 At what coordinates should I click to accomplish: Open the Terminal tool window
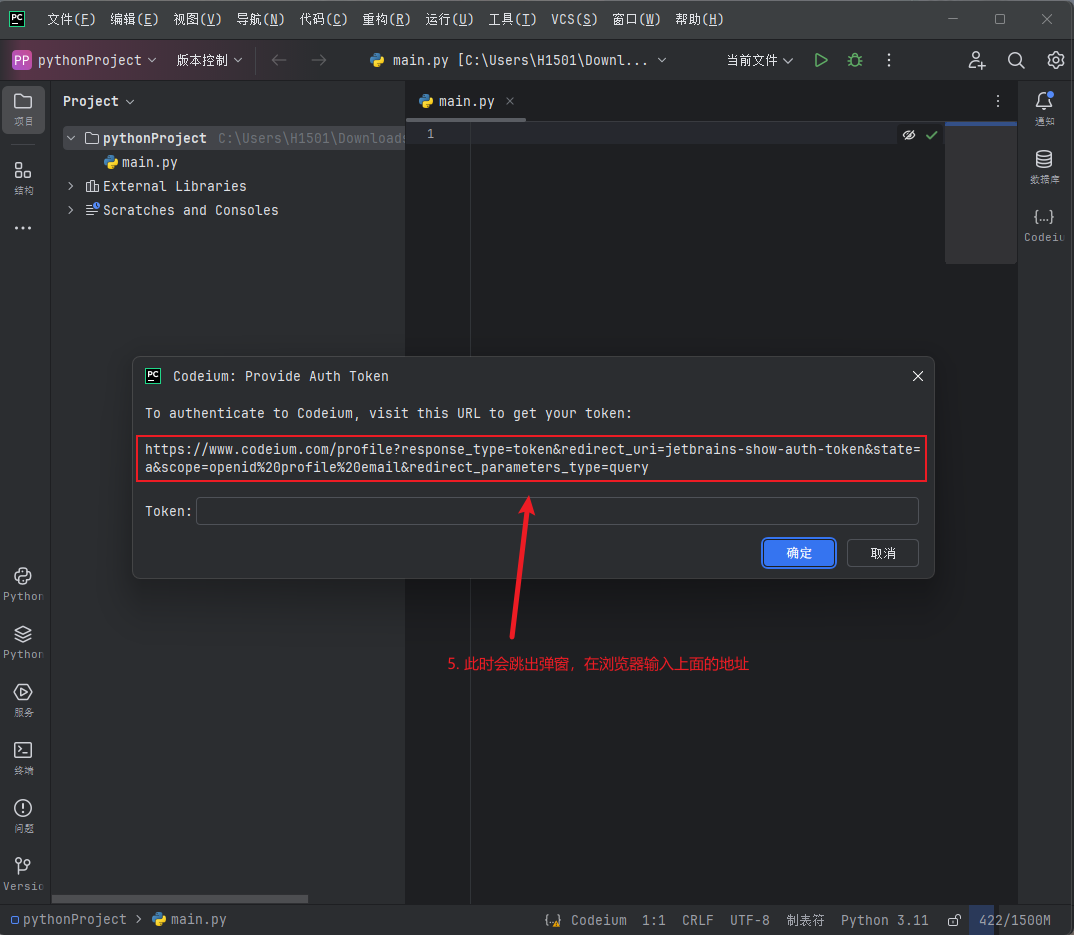(x=23, y=757)
